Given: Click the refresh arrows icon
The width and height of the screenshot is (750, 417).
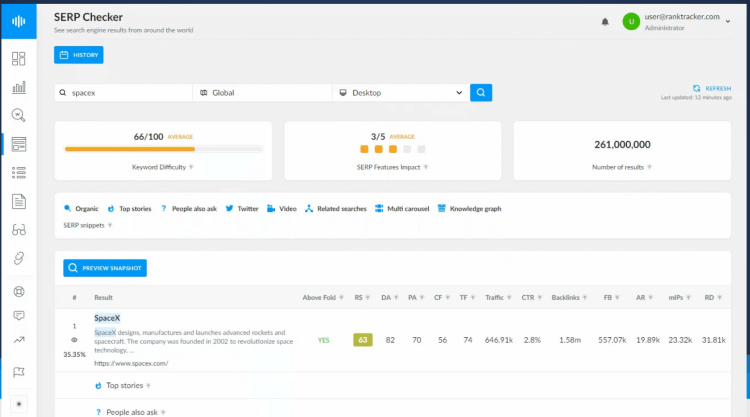Looking at the screenshot, I should pyautogui.click(x=696, y=88).
